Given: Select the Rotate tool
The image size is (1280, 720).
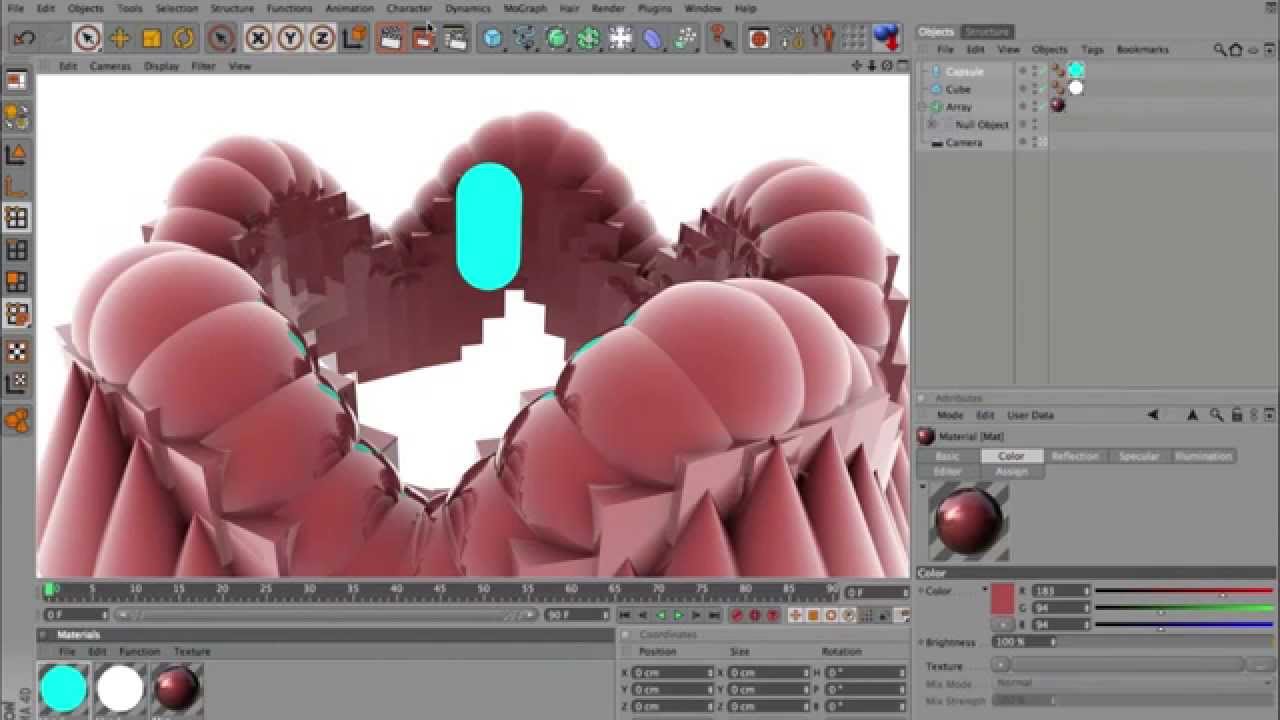Looking at the screenshot, I should (184, 39).
